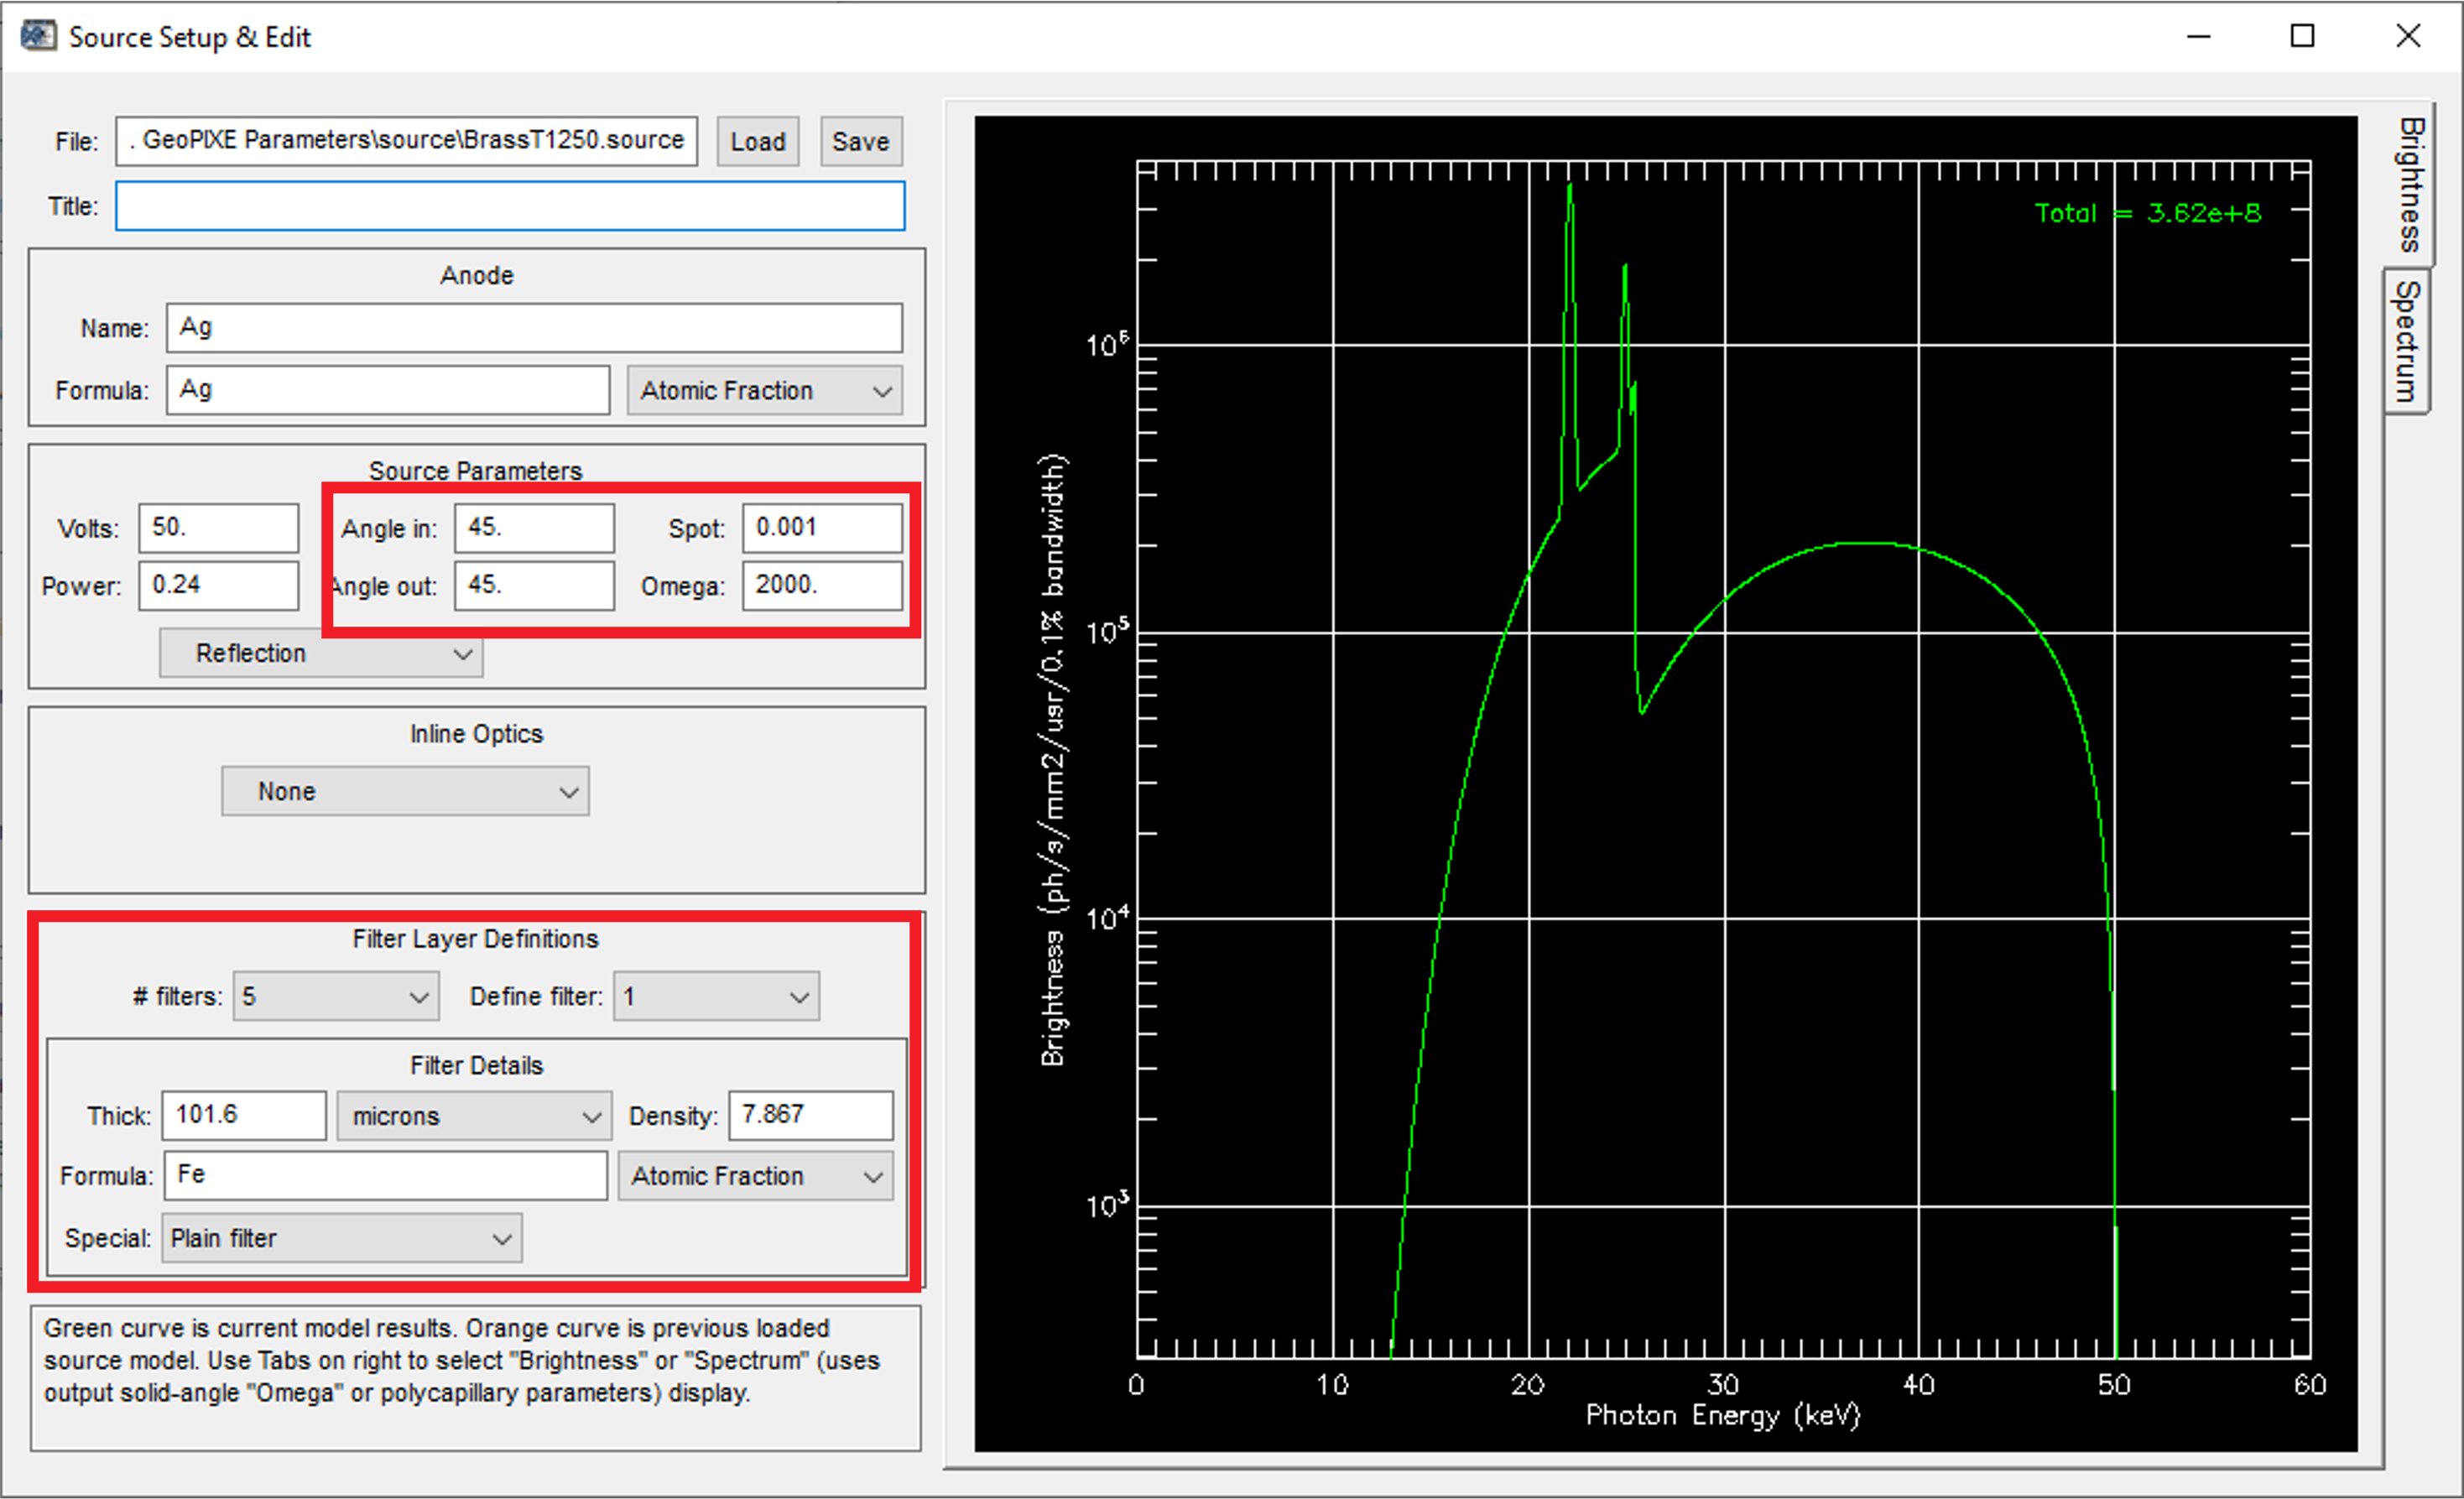Click the Angle in field
This screenshot has width=2464, height=1499.
[x=534, y=528]
